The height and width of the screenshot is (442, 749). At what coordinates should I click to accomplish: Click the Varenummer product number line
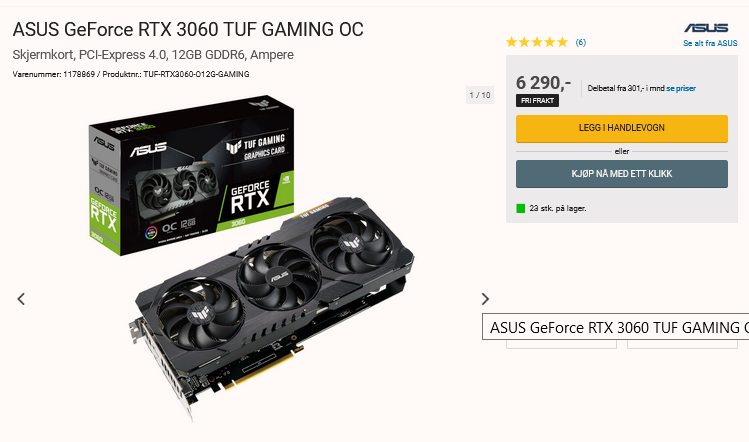click(x=131, y=74)
